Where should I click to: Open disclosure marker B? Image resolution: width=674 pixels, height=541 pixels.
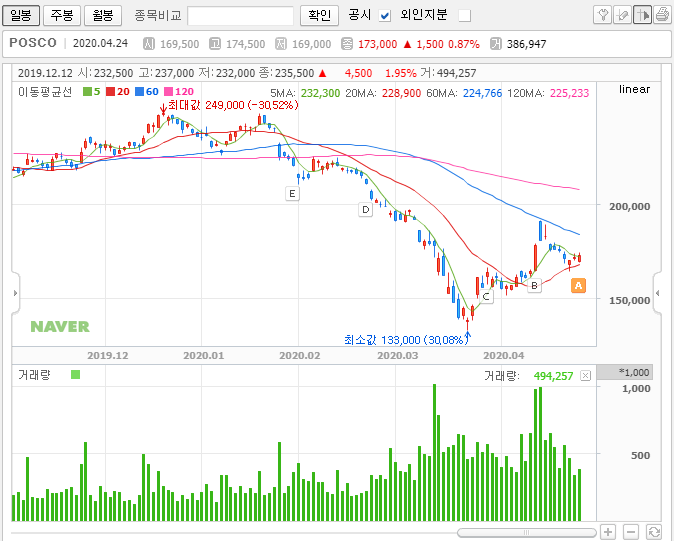[534, 285]
